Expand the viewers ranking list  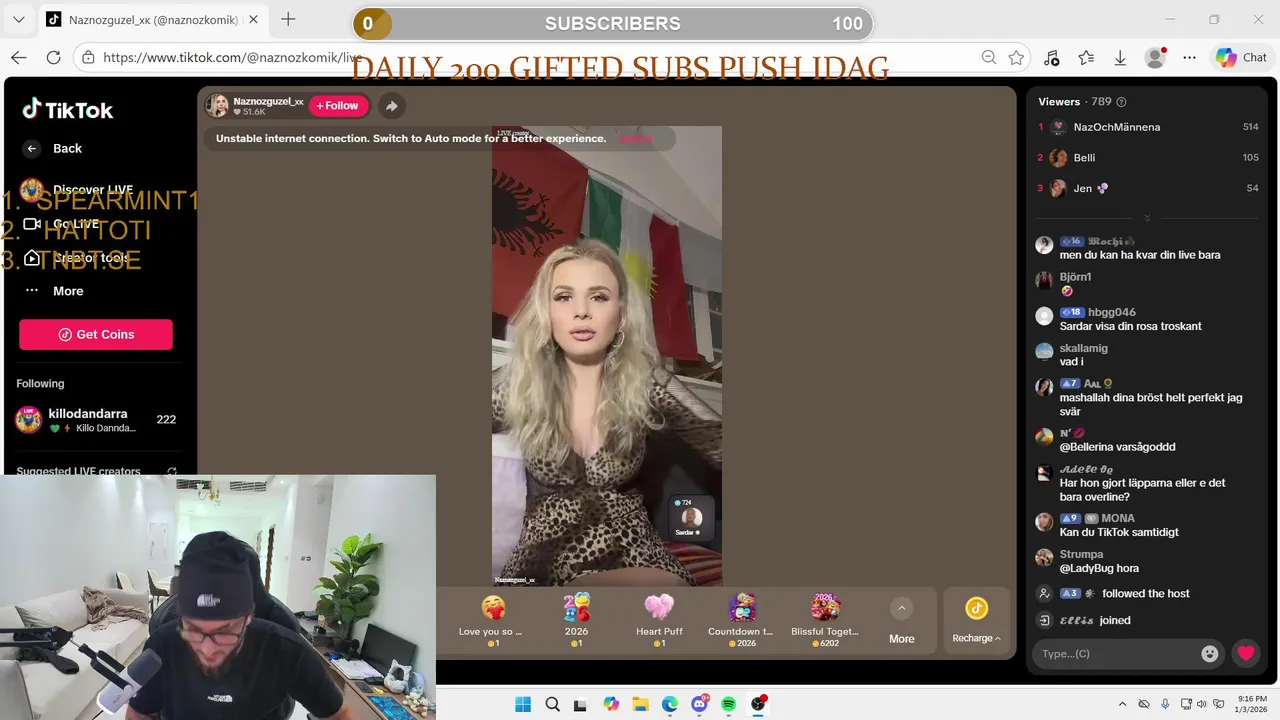1147,217
